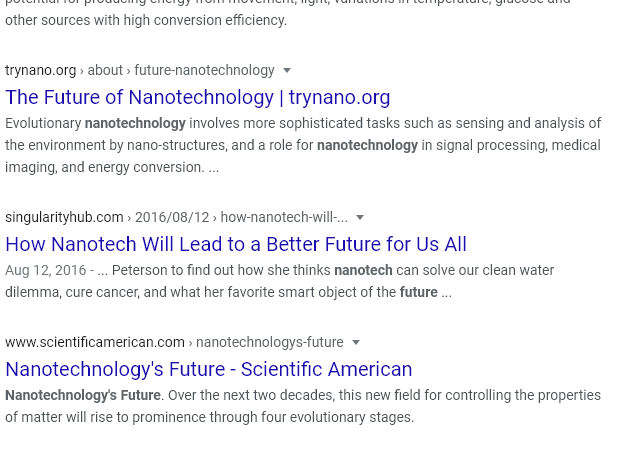Expand the arrow next to singularityhub.com breadcrumb

(360, 217)
